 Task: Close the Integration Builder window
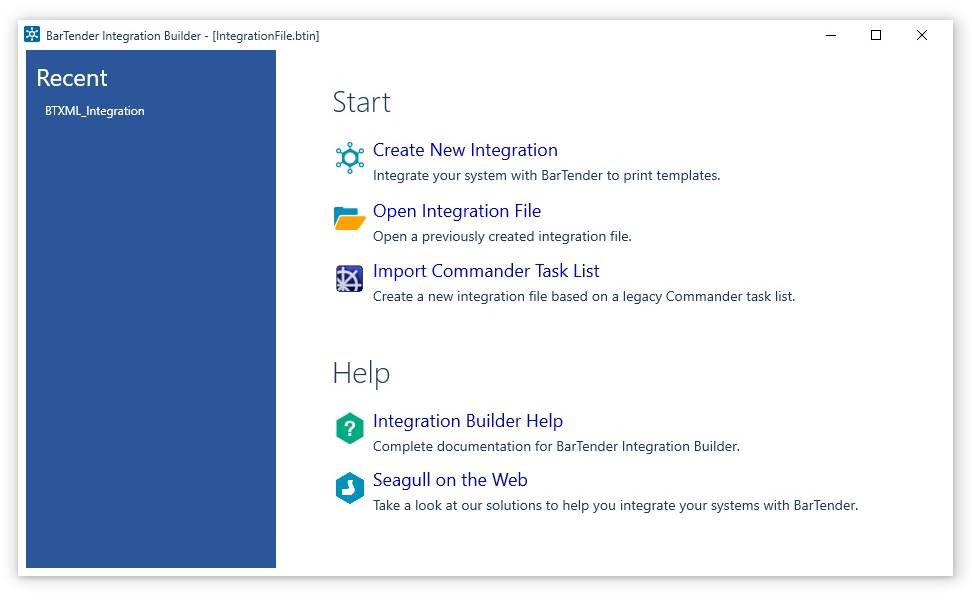pyautogui.click(x=922, y=35)
